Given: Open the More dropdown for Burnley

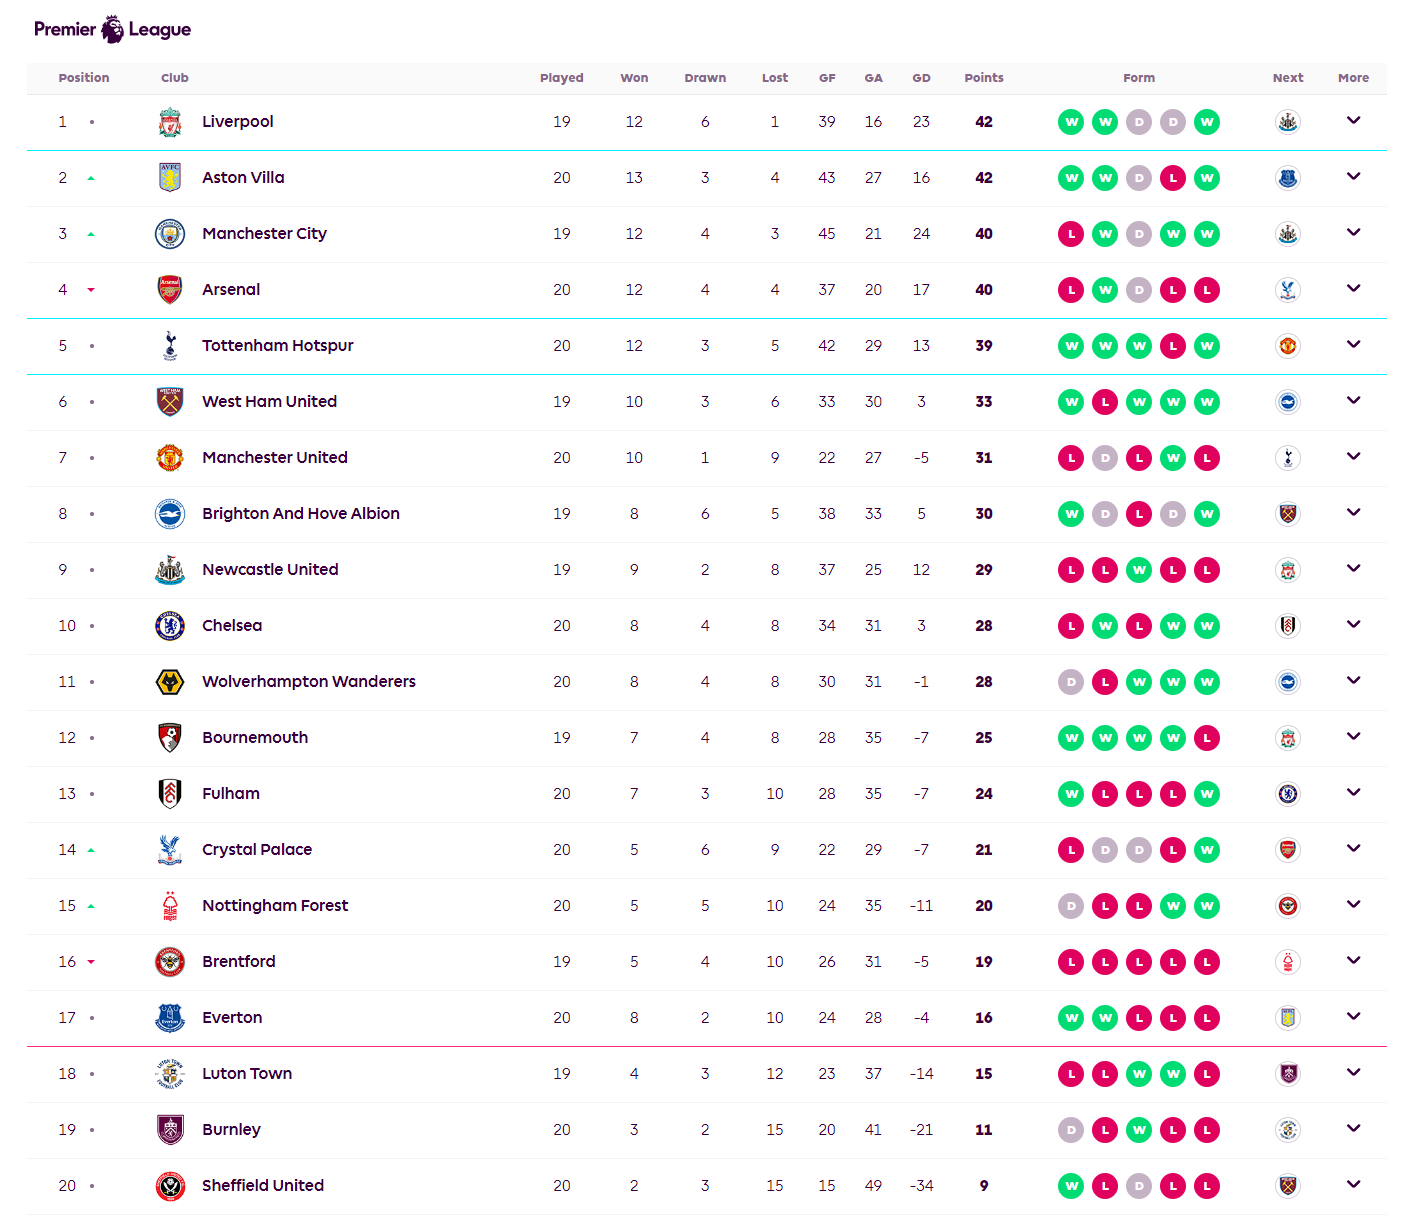Looking at the screenshot, I should (1353, 1129).
